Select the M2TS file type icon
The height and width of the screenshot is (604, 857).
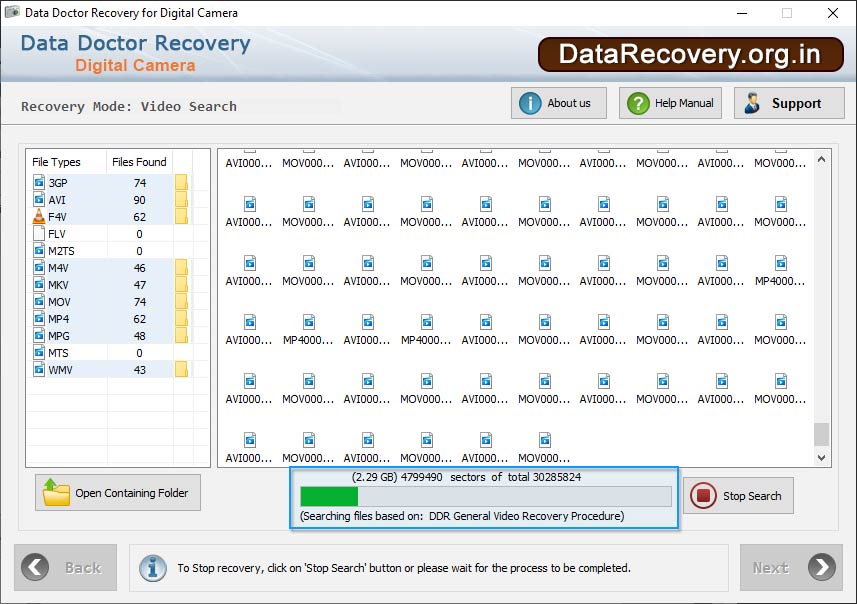(39, 250)
